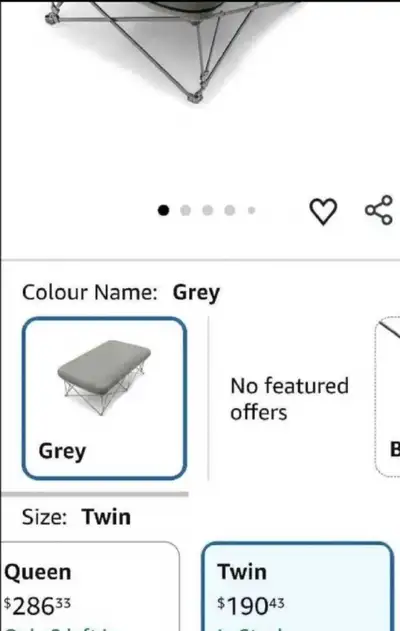Jump to second image carousel dot
400x631 pixels.
(186, 210)
